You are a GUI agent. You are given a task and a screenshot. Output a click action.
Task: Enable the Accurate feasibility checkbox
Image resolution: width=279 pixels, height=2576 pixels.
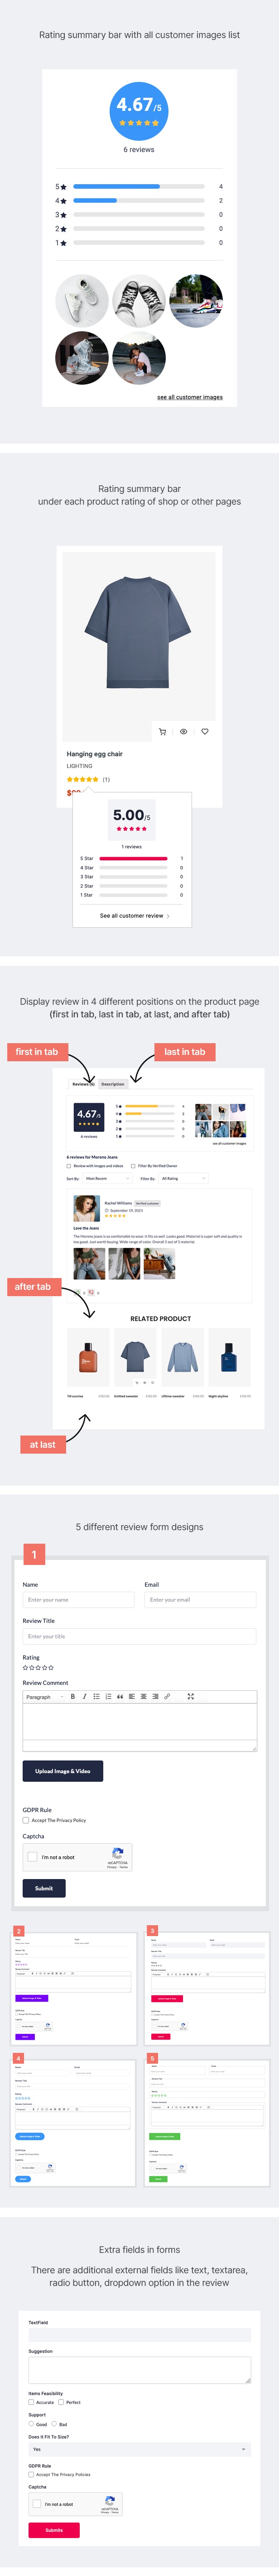pyautogui.click(x=31, y=2402)
